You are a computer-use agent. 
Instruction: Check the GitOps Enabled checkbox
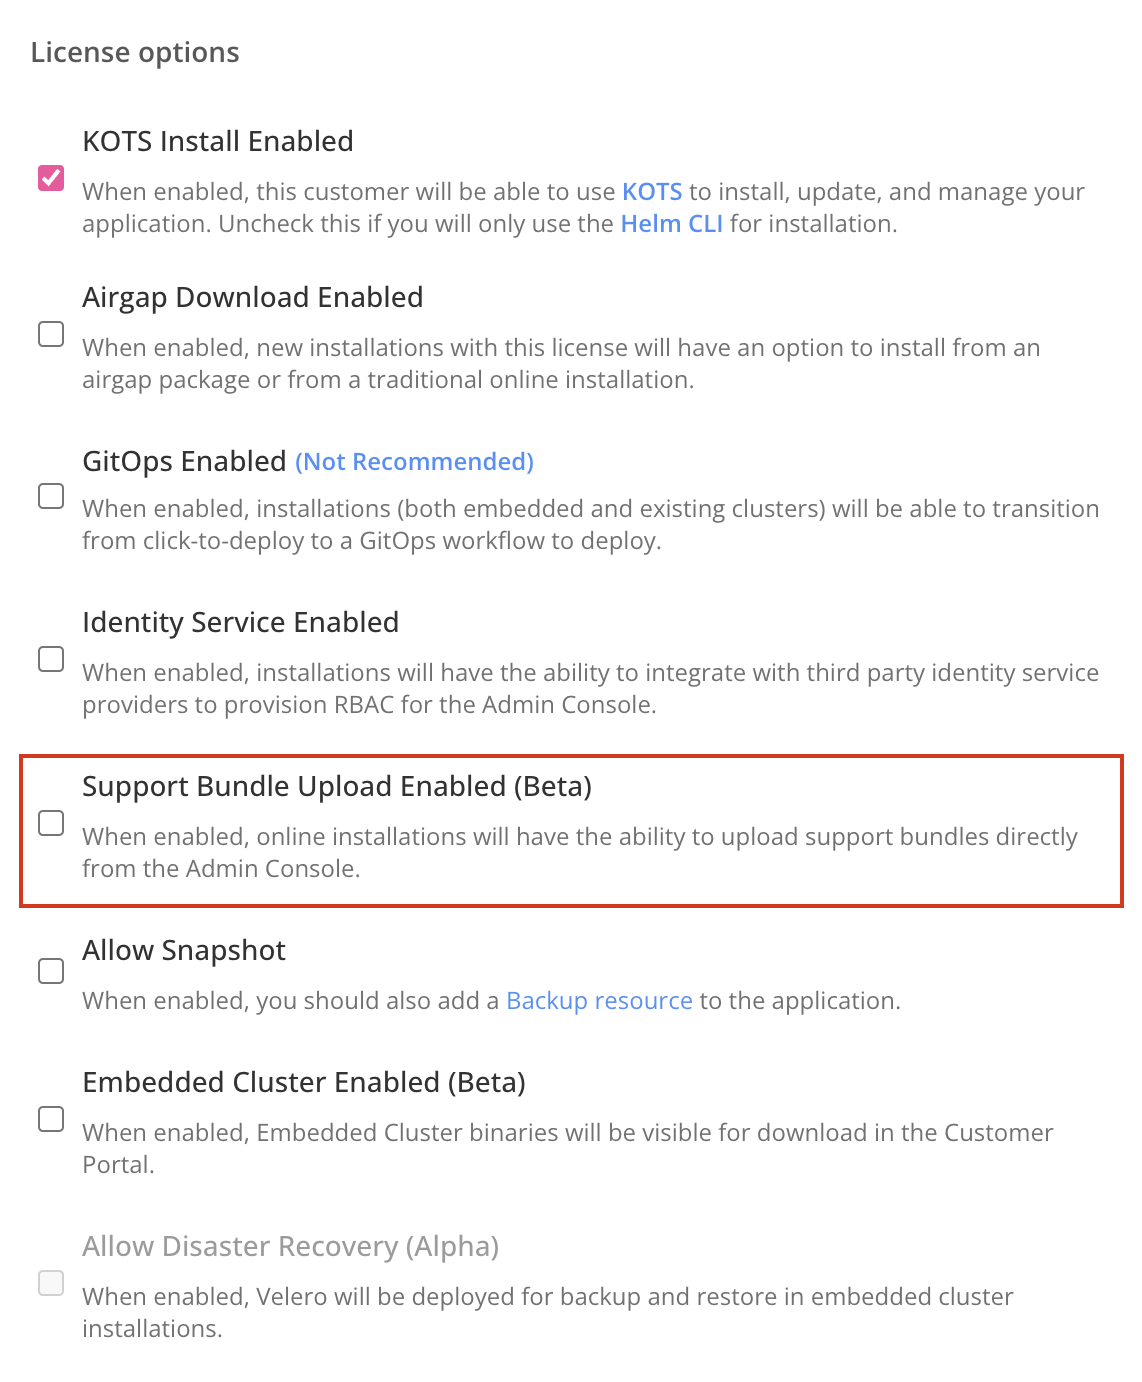(x=50, y=496)
